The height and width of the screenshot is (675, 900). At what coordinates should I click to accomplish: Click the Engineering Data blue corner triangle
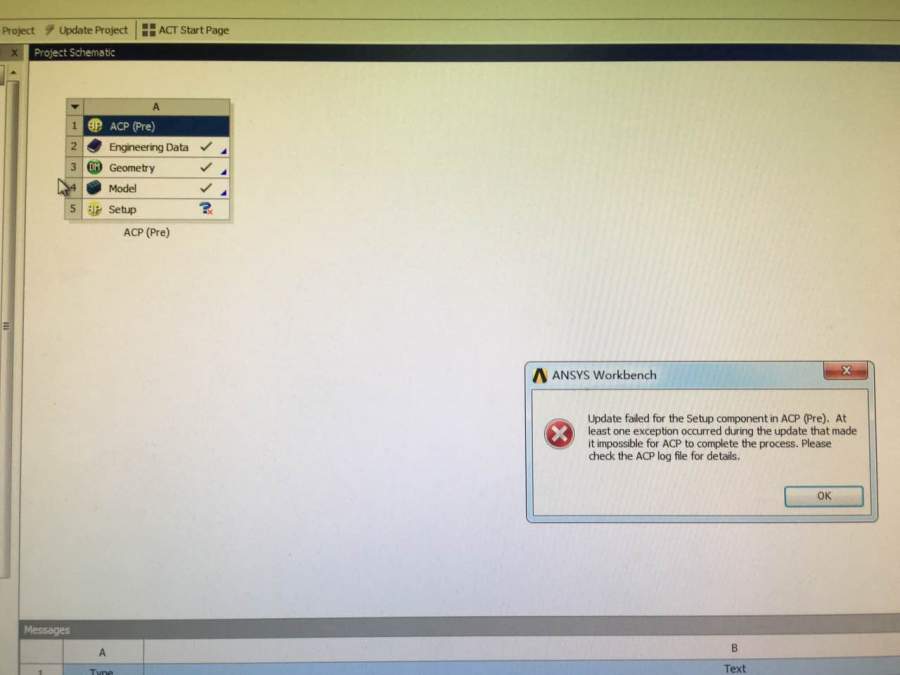[224, 152]
